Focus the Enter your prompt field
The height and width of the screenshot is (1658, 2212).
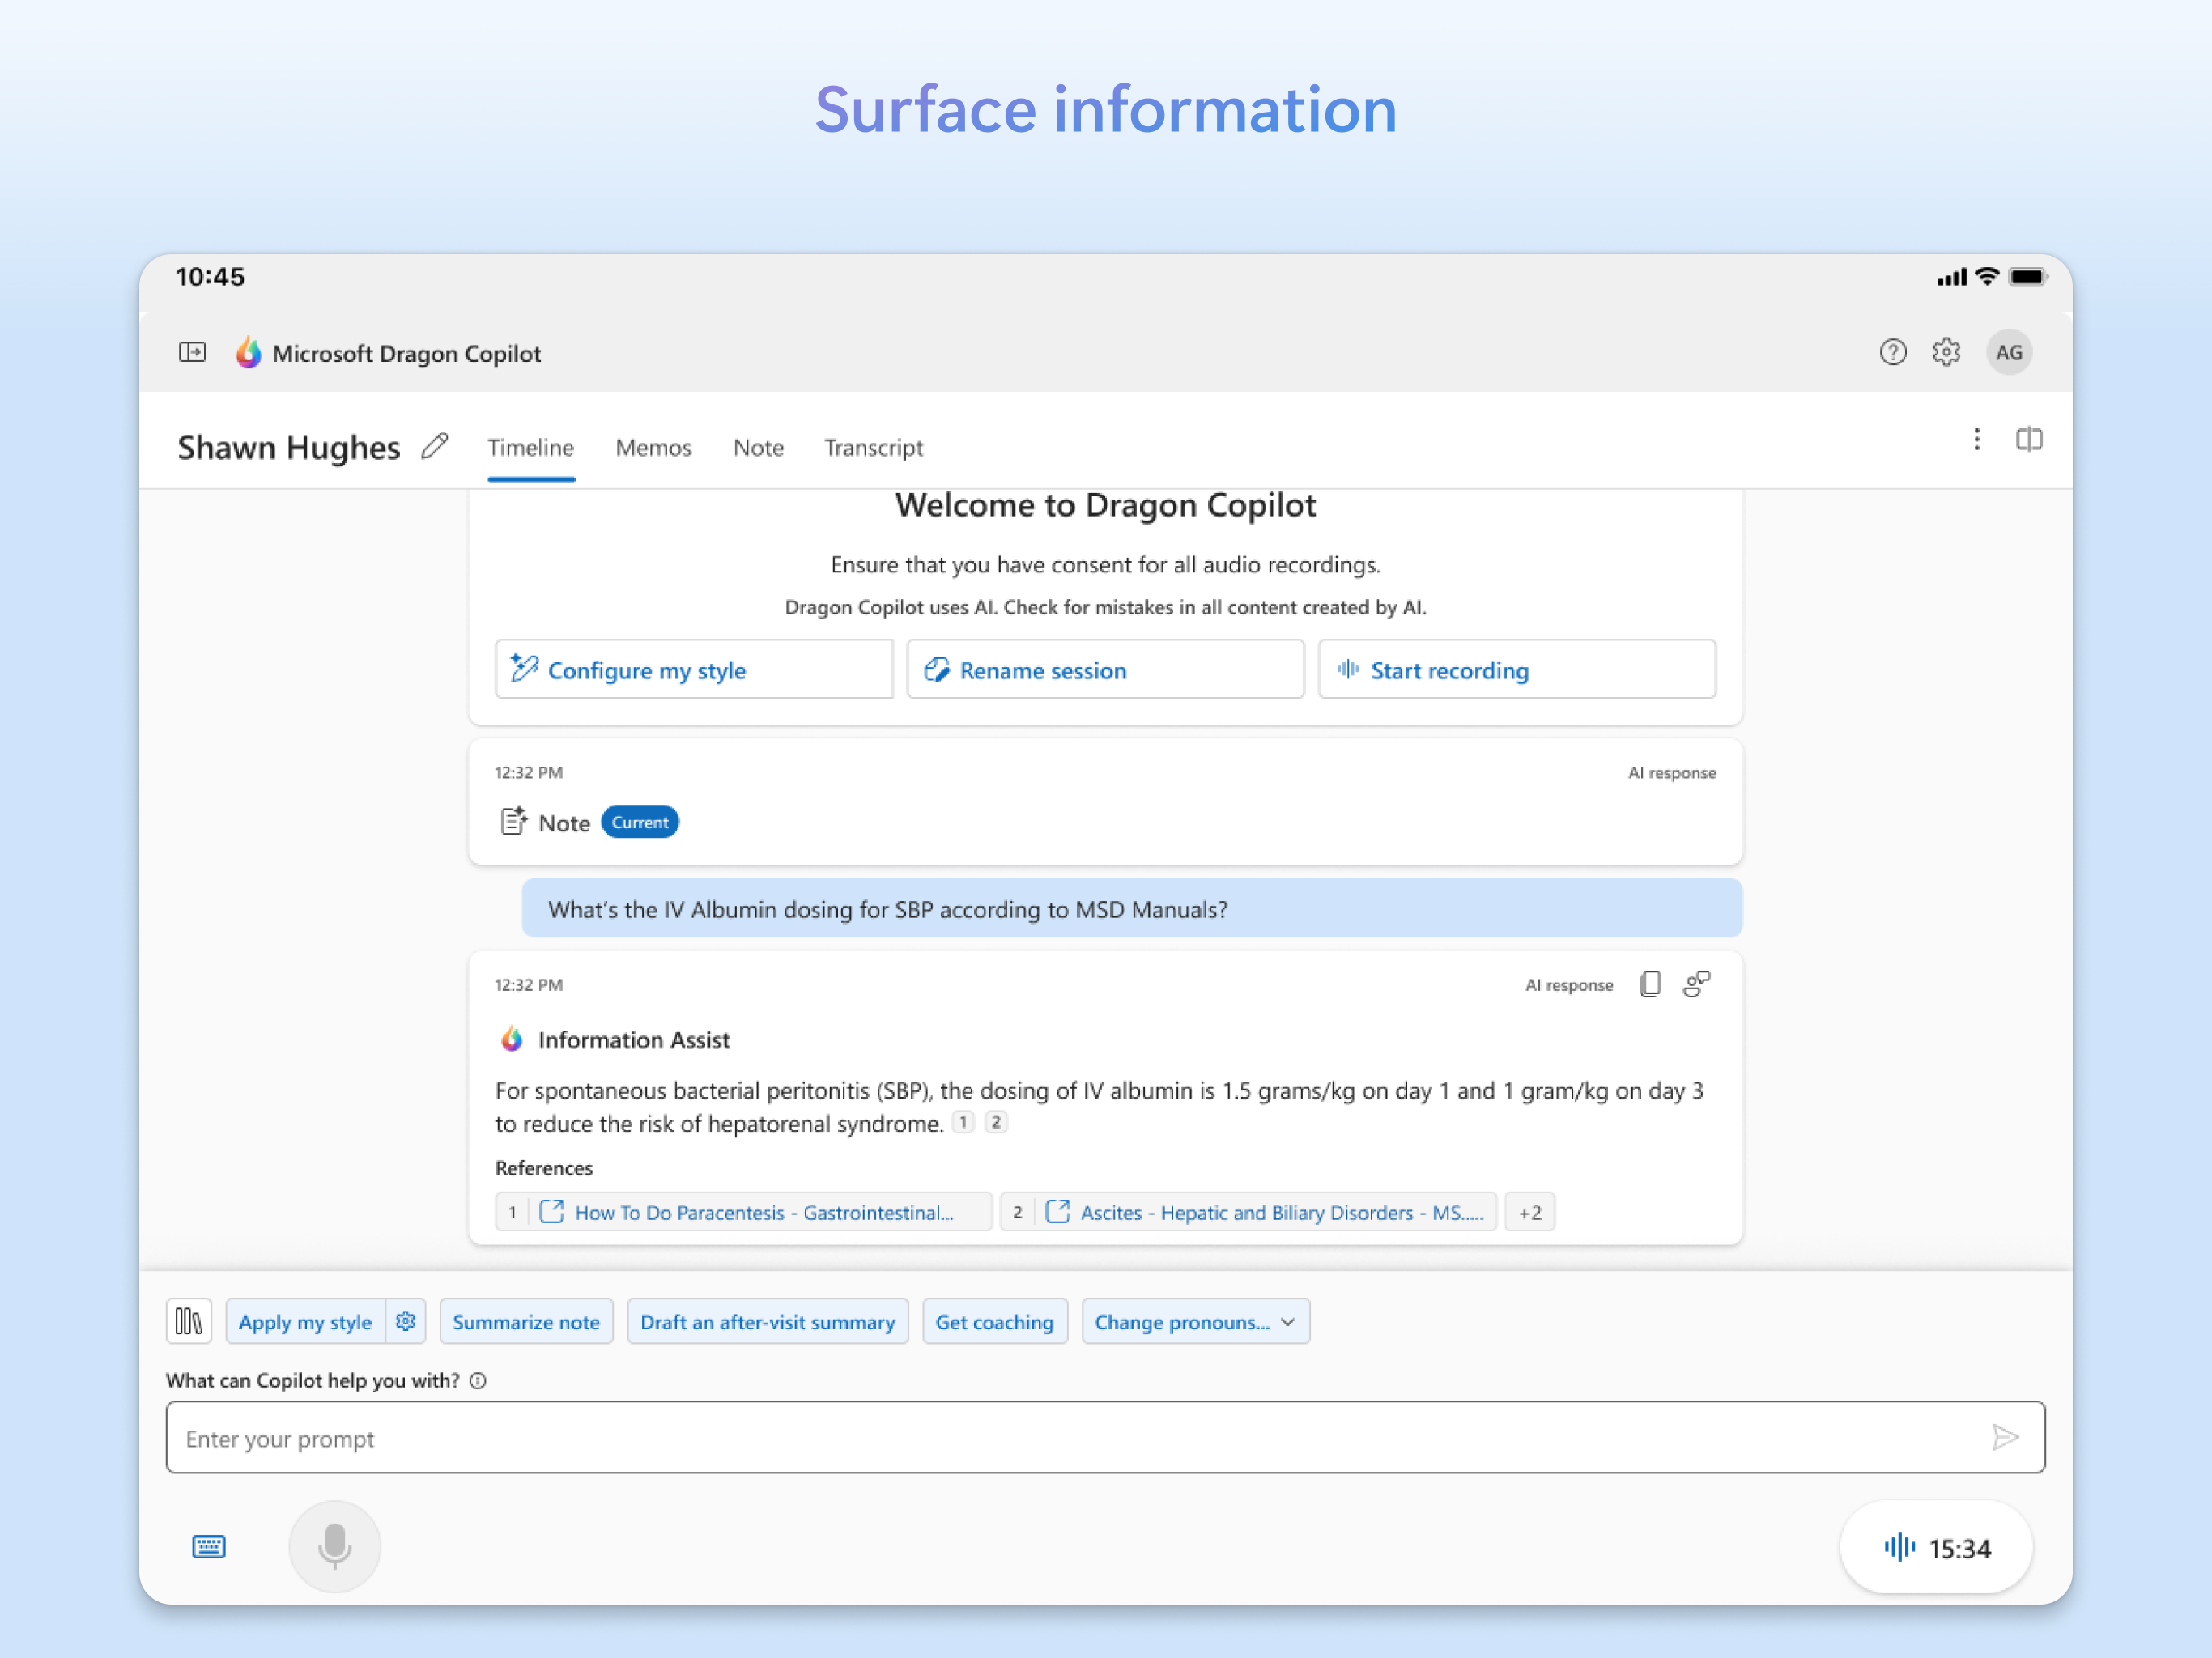click(1105, 1437)
